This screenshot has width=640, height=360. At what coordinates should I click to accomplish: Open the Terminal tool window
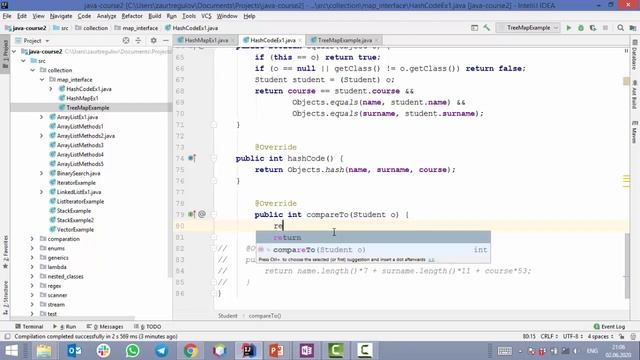(29, 327)
